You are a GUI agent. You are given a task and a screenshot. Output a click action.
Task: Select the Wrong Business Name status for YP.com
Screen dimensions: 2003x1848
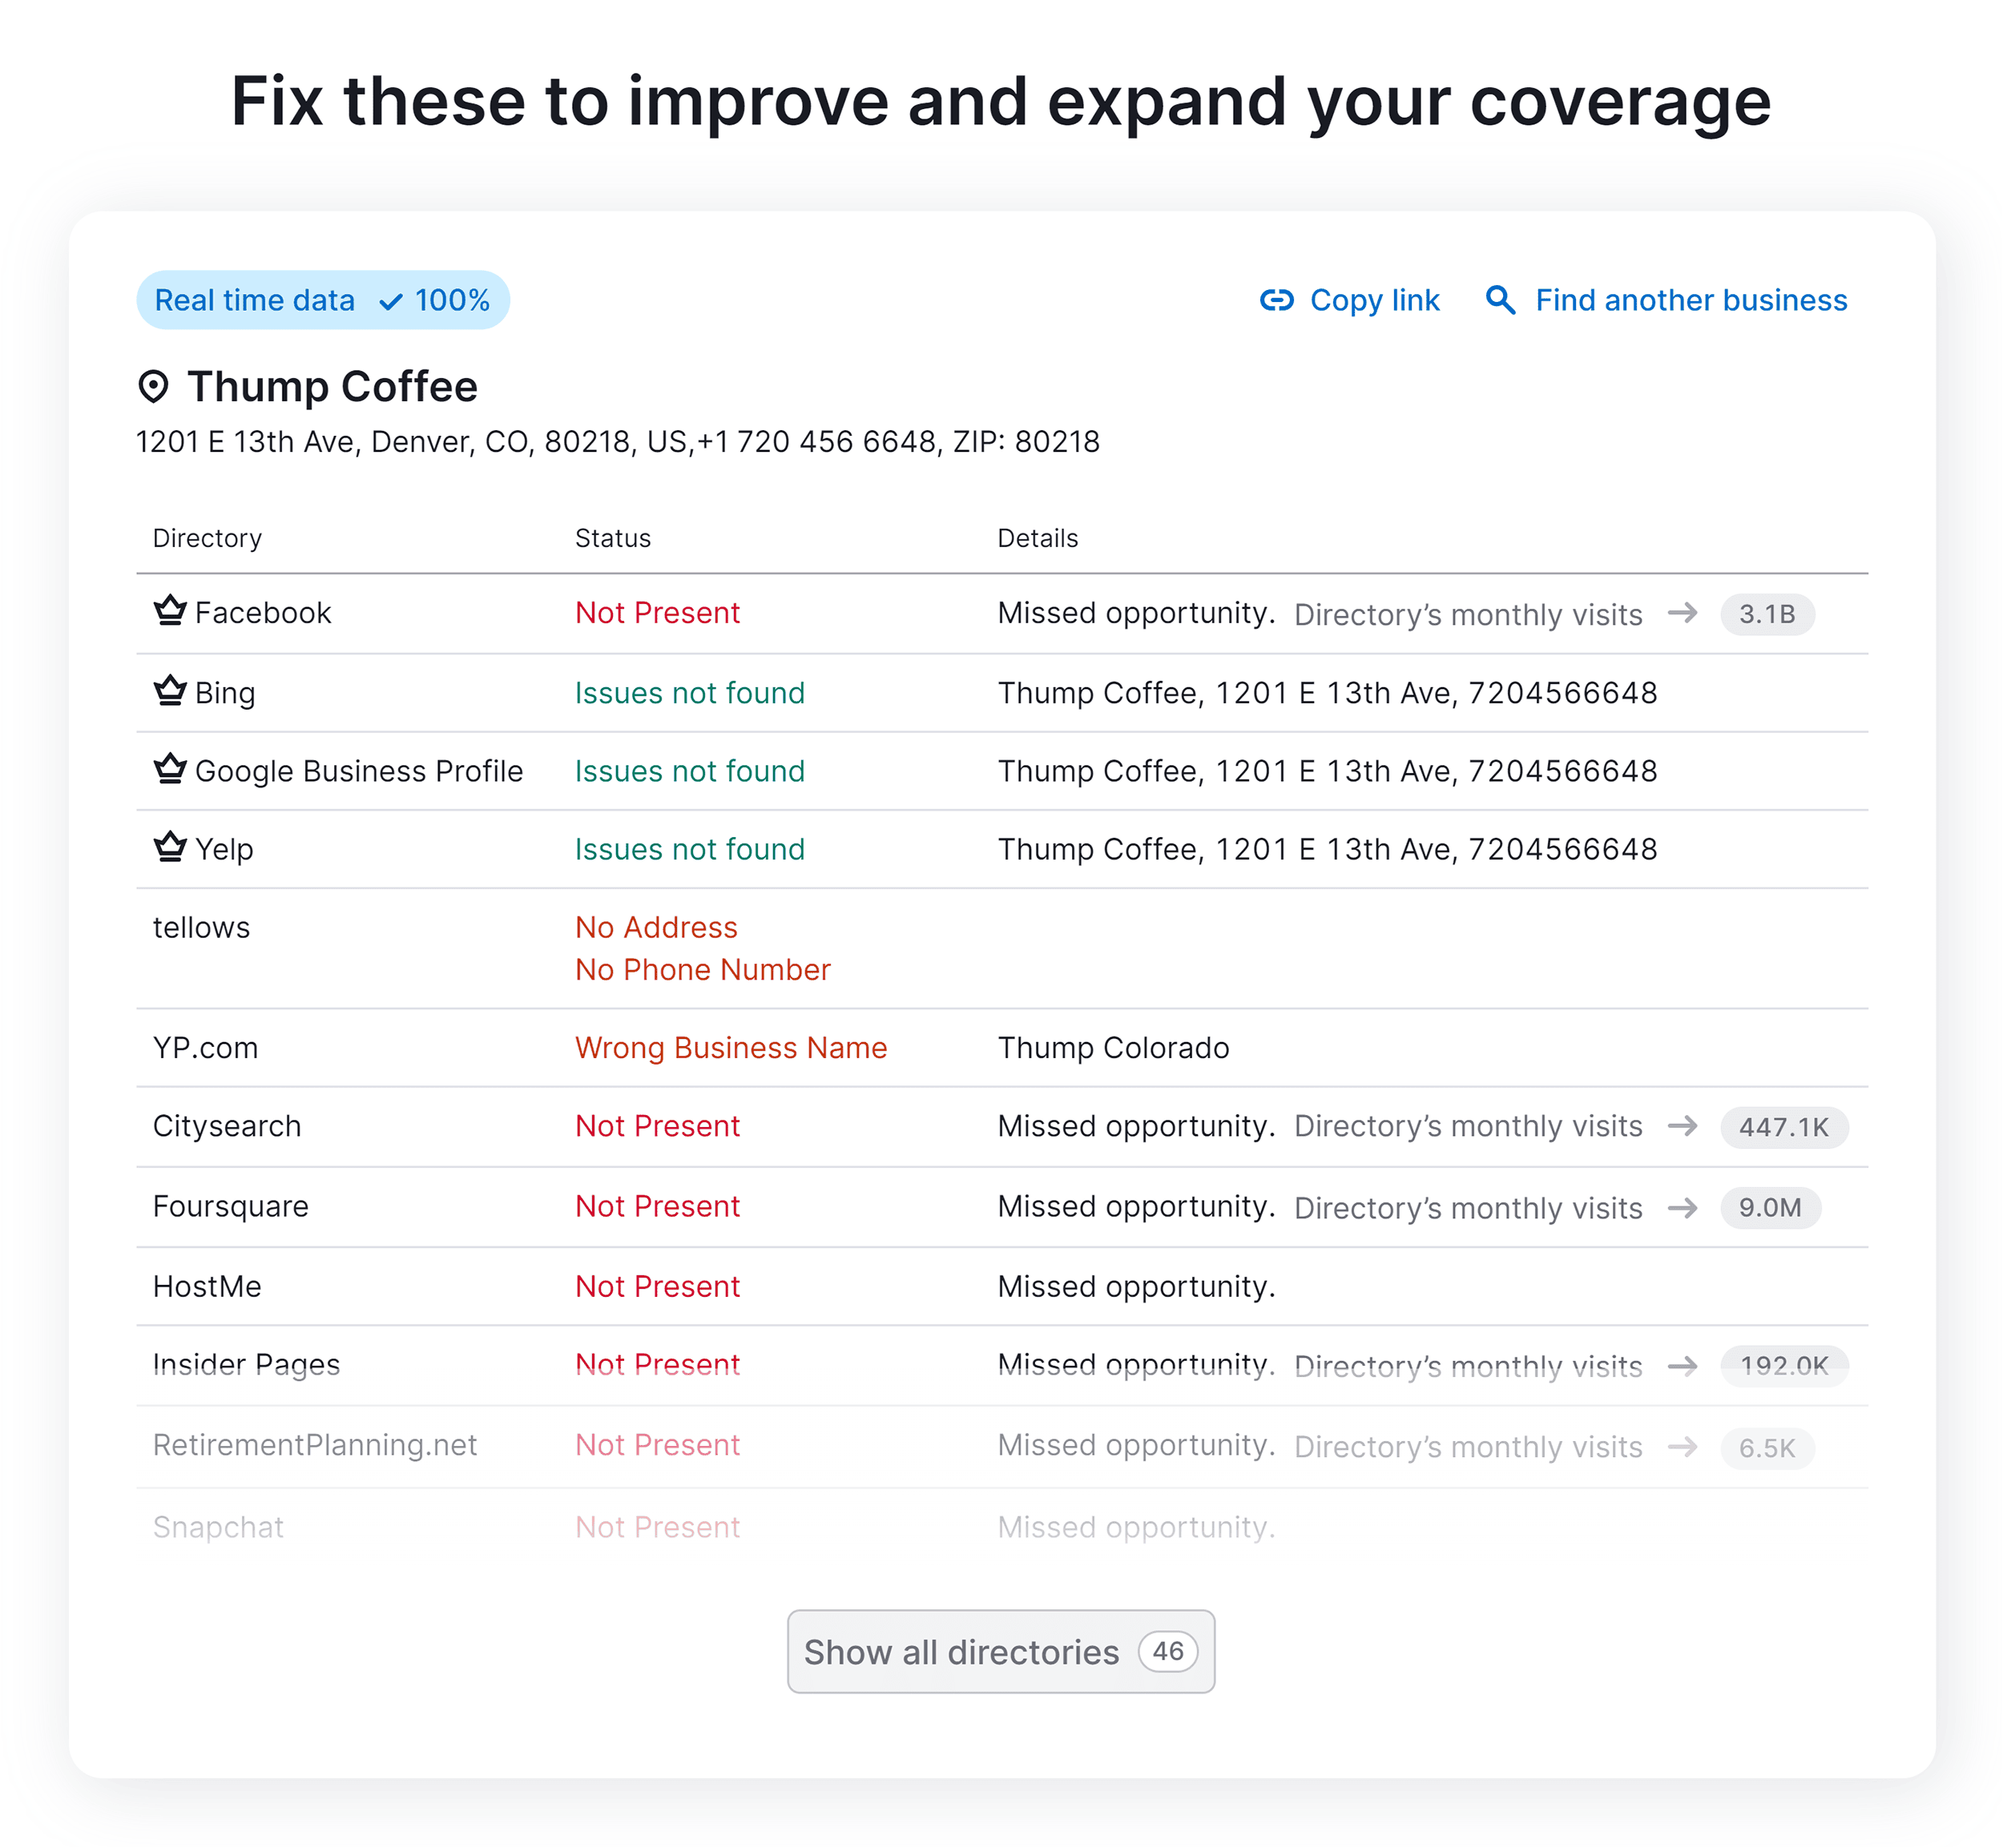coord(731,1047)
